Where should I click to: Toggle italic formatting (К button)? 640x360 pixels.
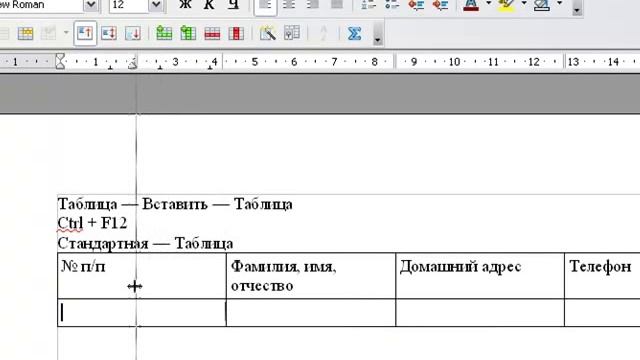click(209, 5)
